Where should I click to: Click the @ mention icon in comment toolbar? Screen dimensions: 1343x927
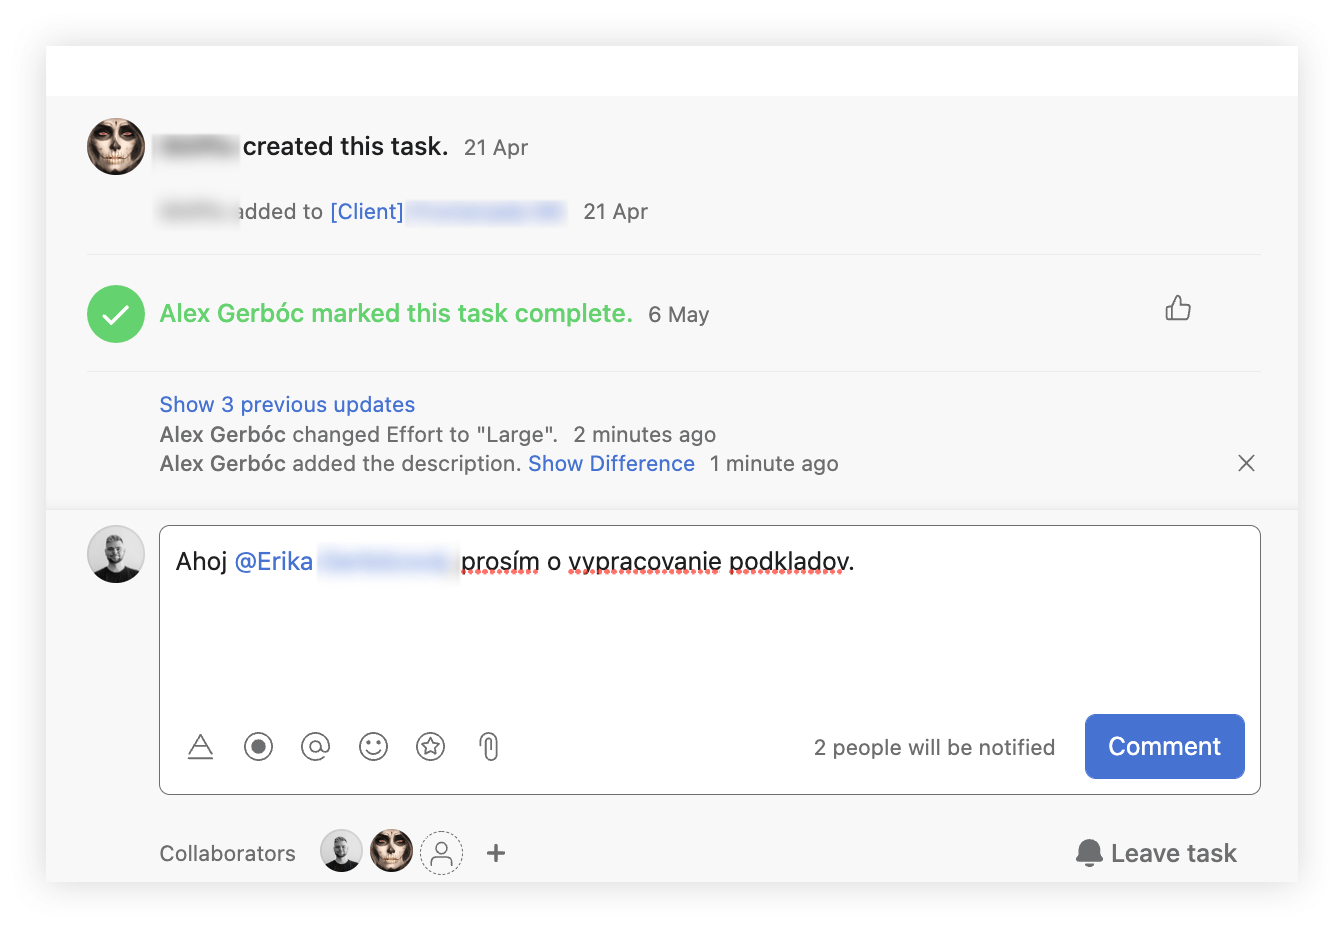[315, 747]
